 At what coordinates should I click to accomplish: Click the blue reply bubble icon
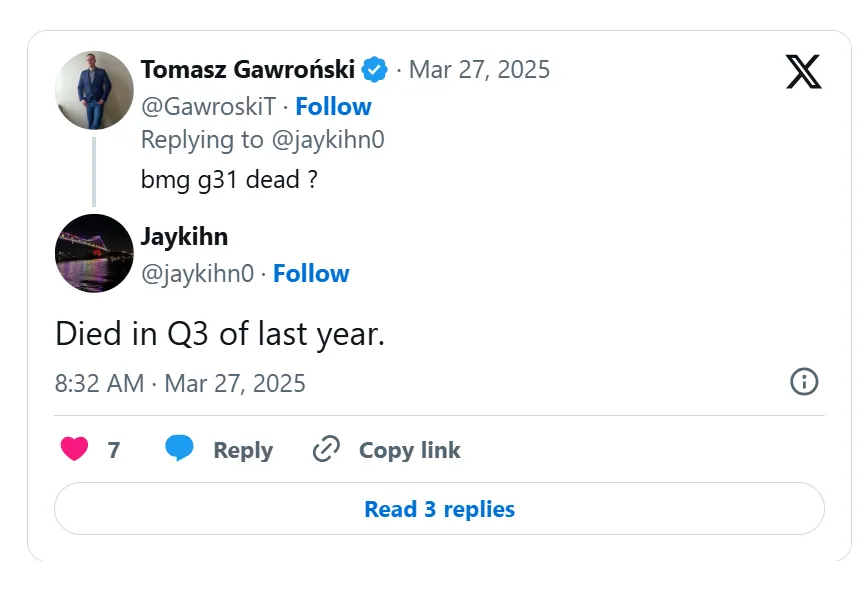[179, 449]
